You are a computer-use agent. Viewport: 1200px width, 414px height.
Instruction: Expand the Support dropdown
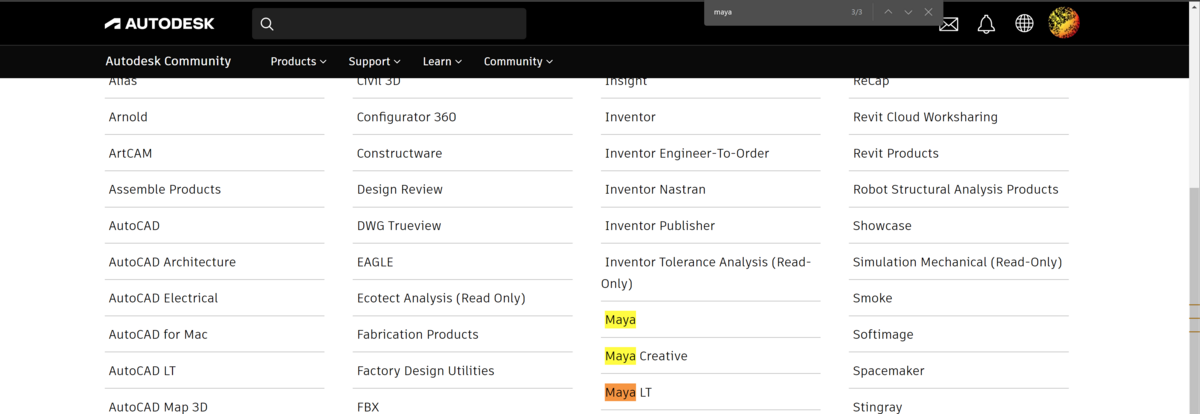374,61
